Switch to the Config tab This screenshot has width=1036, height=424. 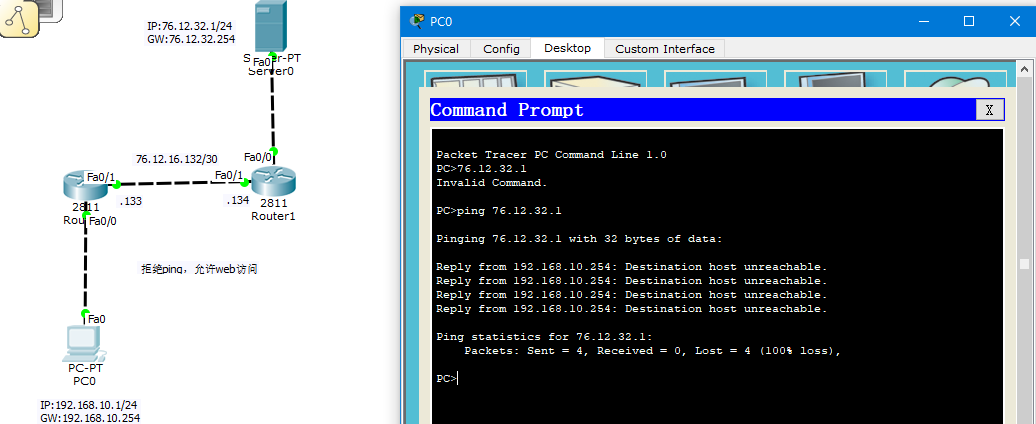click(501, 49)
